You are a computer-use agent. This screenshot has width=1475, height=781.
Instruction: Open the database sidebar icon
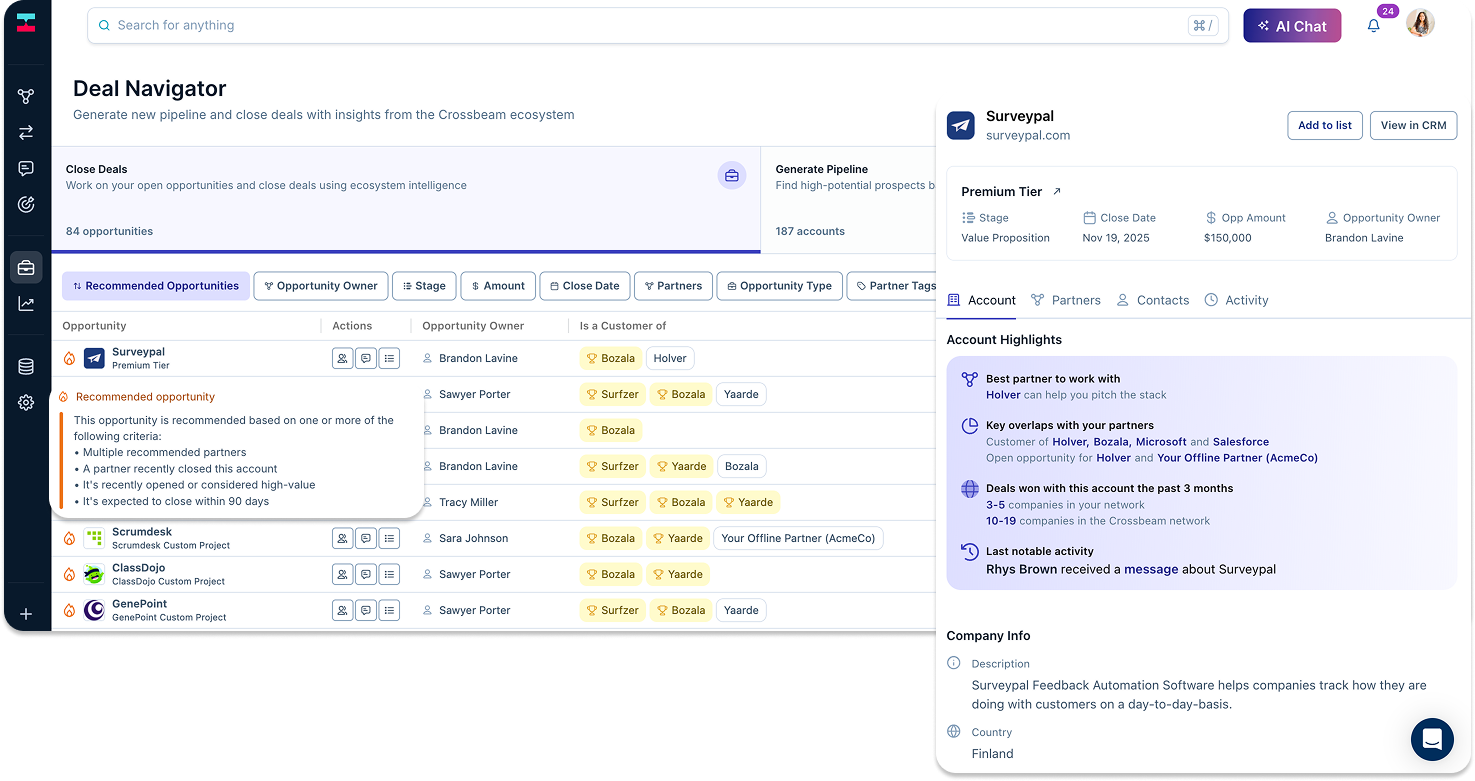click(26, 367)
